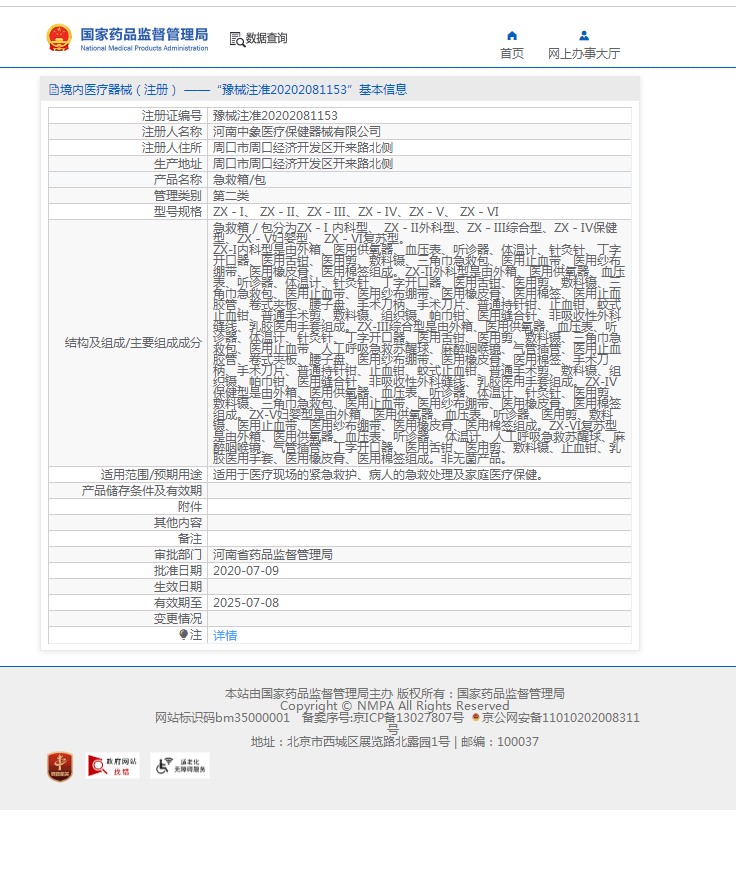Screen dimensions: 736x870
Task: Select product name 急救箱/包
Action: (x=239, y=180)
